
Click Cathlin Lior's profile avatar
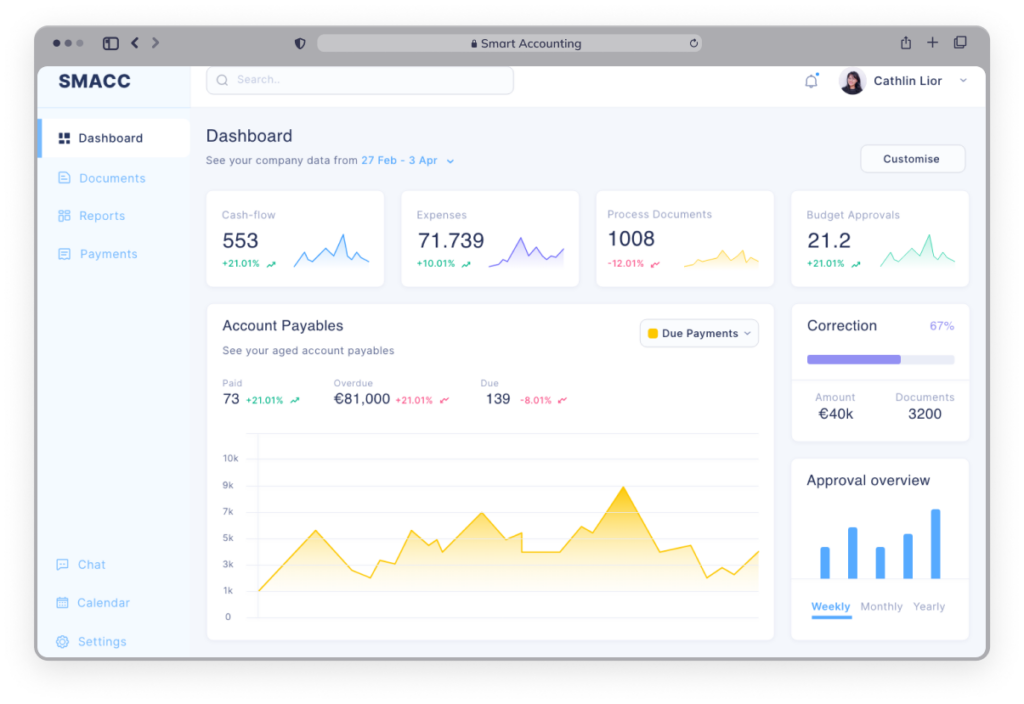[x=852, y=81]
